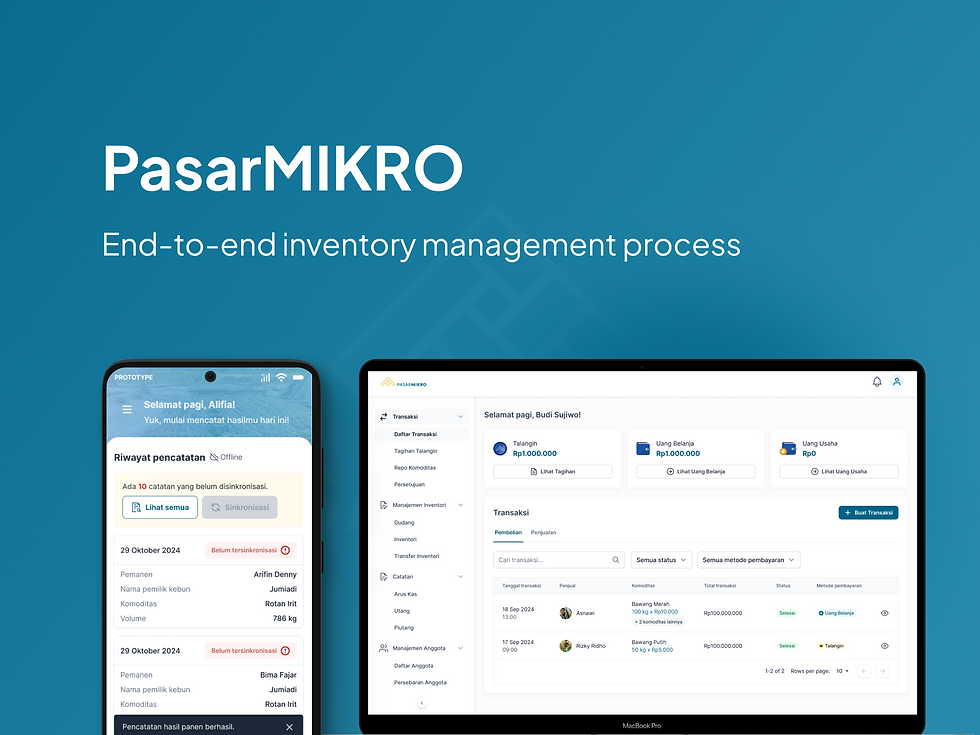Open the rows per page dropdown
Image resolution: width=980 pixels, height=735 pixels.
coord(842,671)
